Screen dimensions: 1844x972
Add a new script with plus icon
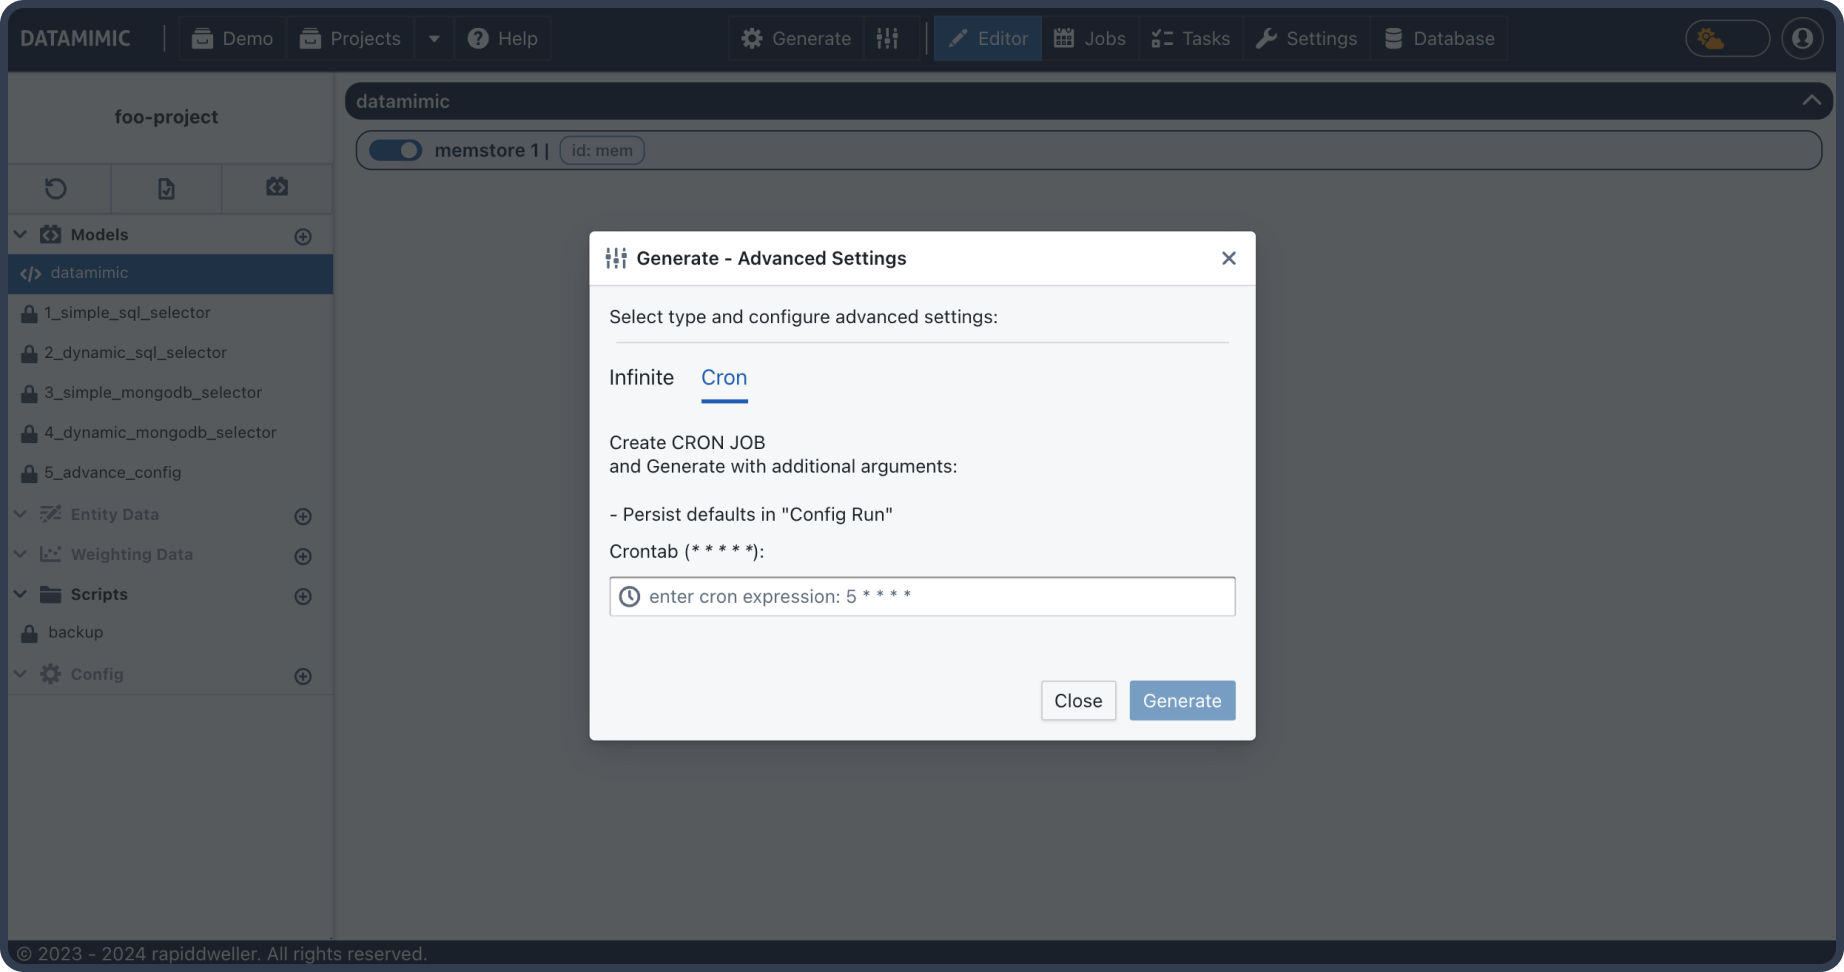303,596
